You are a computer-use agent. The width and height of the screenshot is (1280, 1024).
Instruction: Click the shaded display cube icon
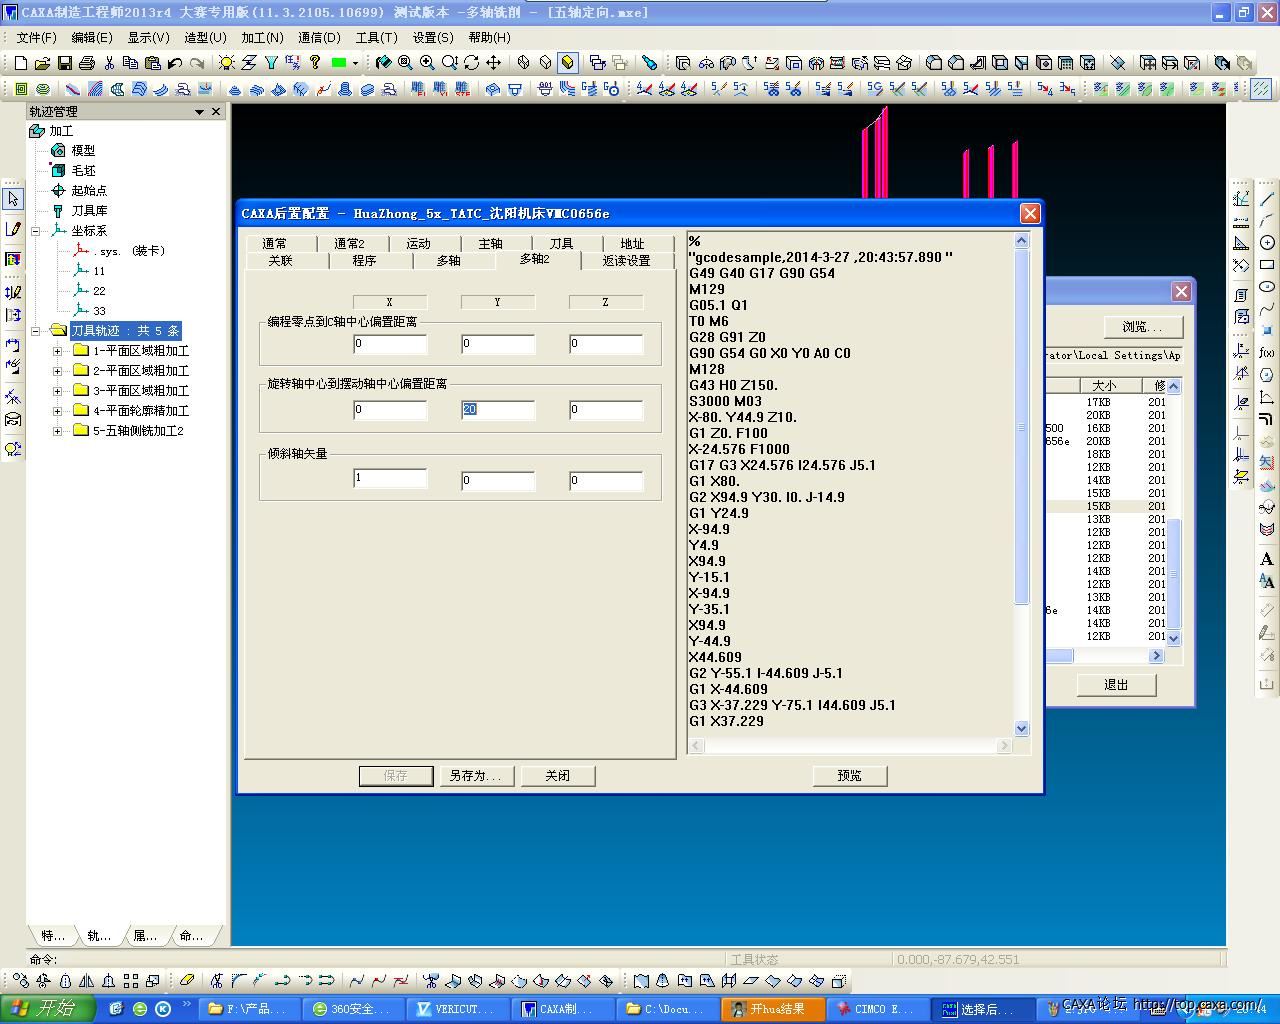568,62
